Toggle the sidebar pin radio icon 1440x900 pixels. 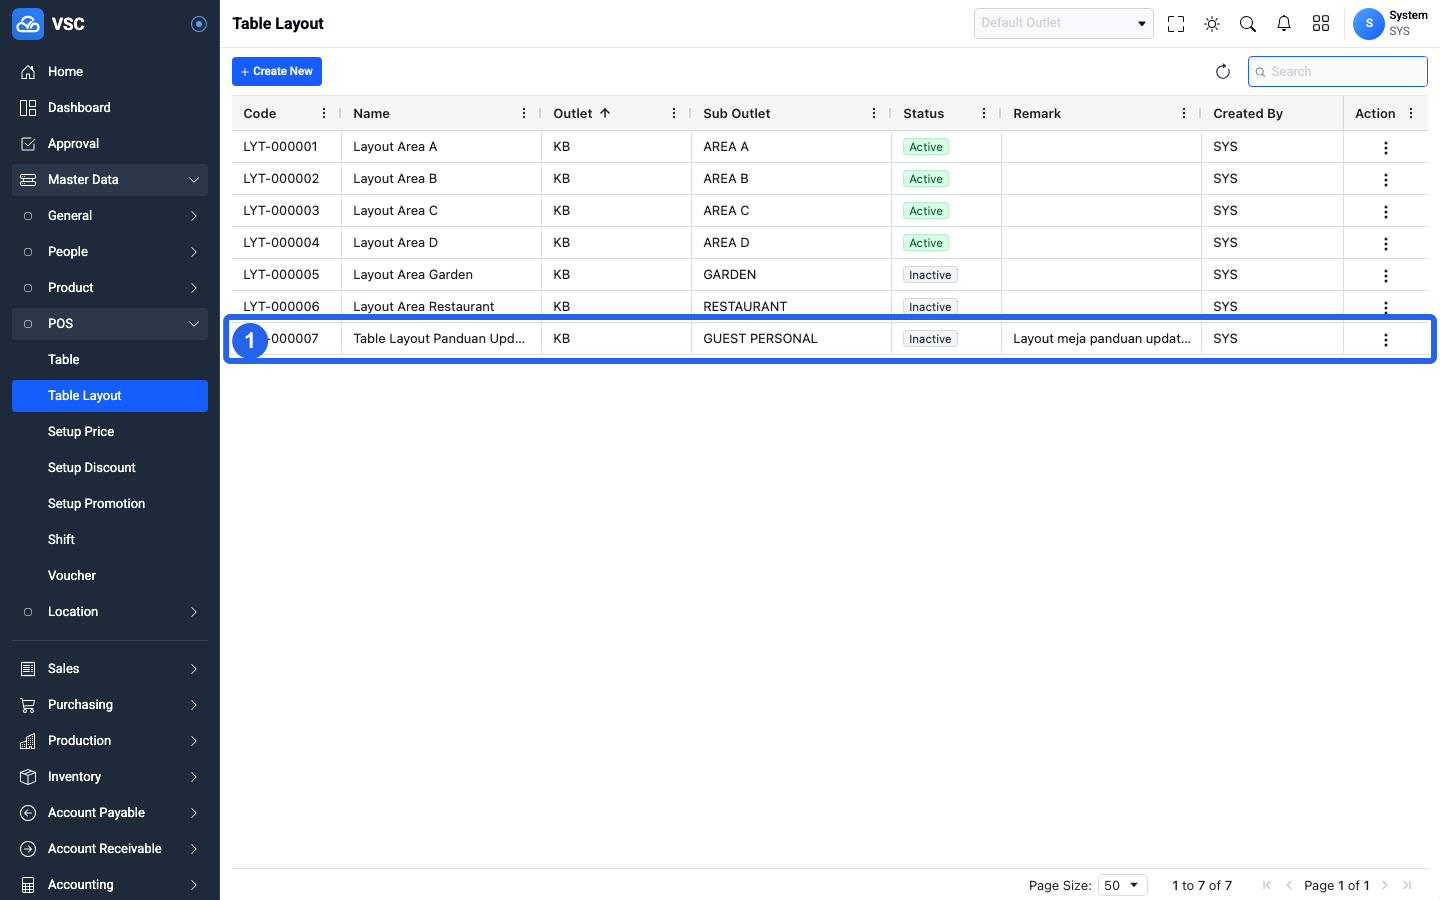pos(199,24)
